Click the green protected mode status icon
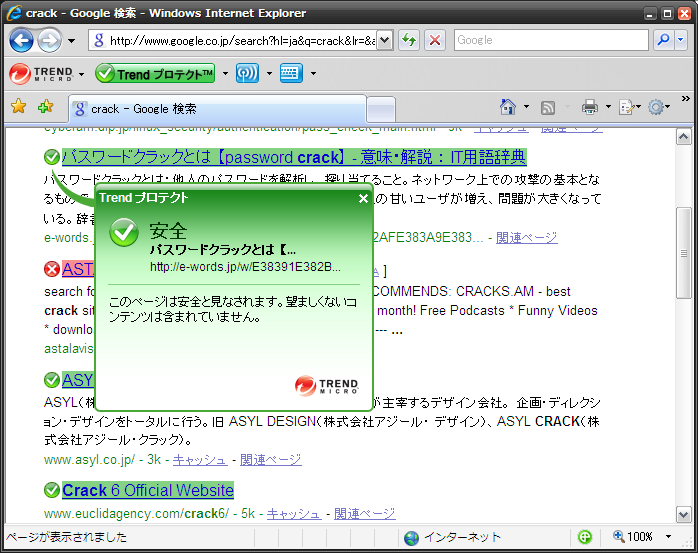The image size is (698, 553). tap(584, 537)
